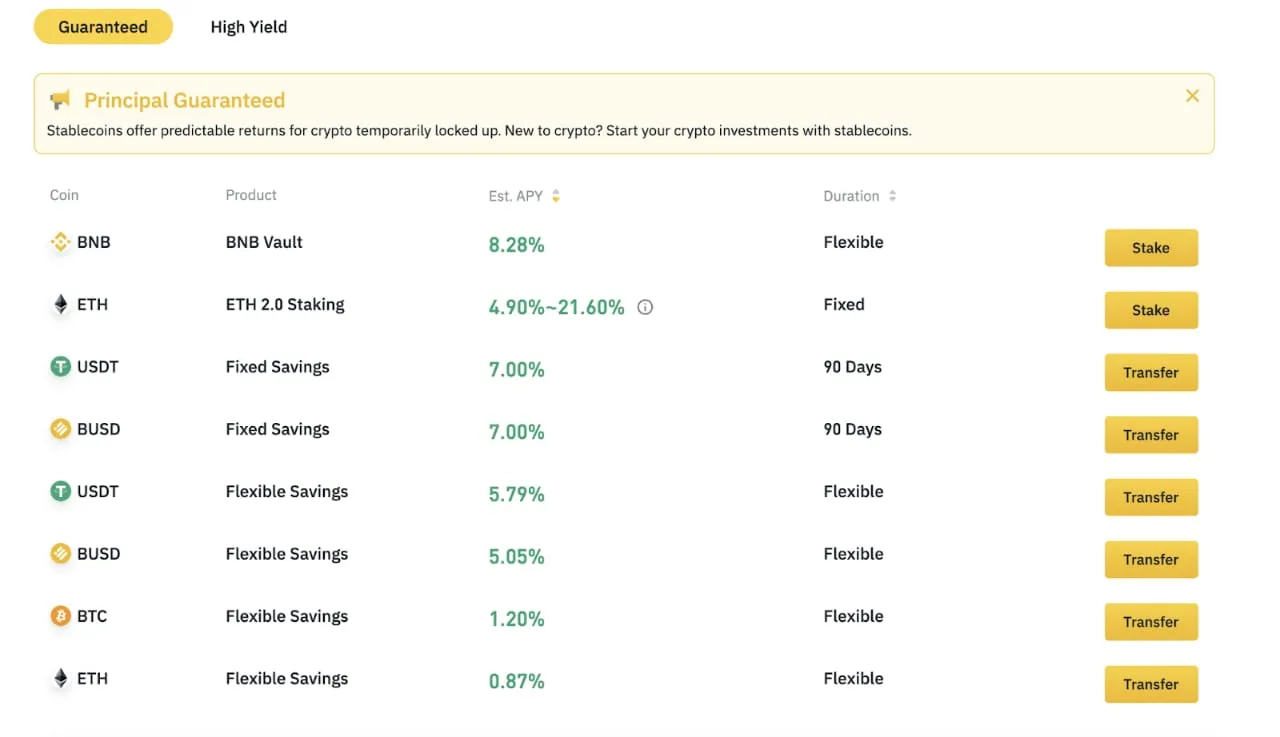Switch to the High Yield tab
Screen dimensions: 1280x737
pyautogui.click(x=248, y=27)
